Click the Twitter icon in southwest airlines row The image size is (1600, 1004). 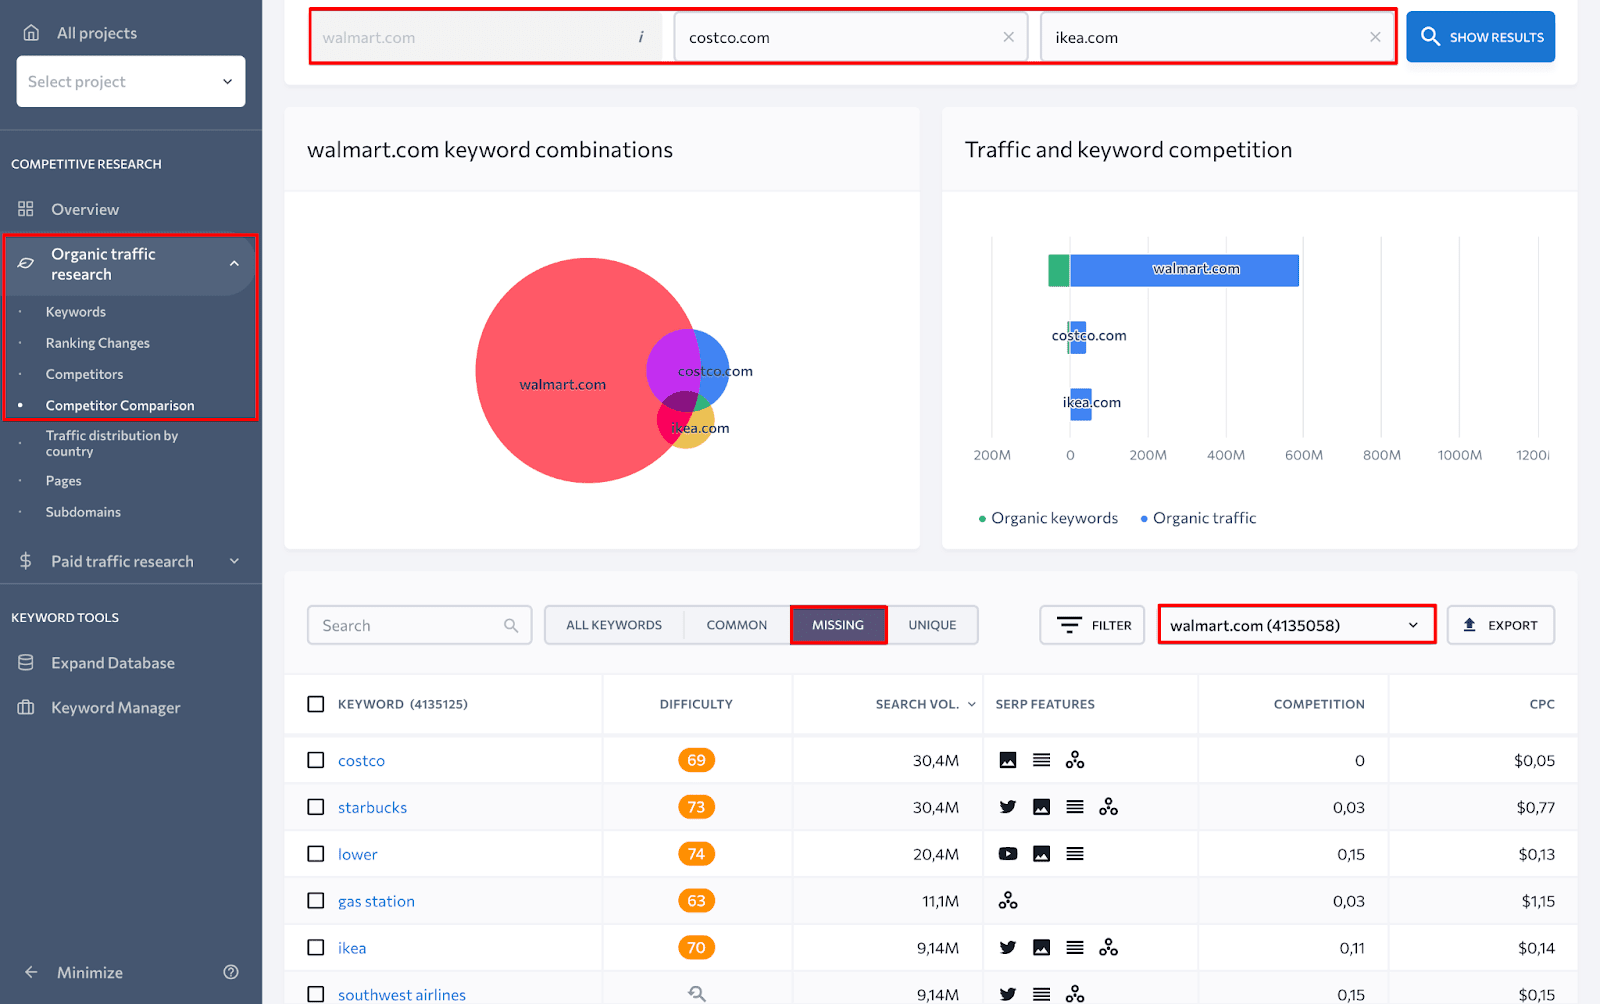tap(1008, 994)
